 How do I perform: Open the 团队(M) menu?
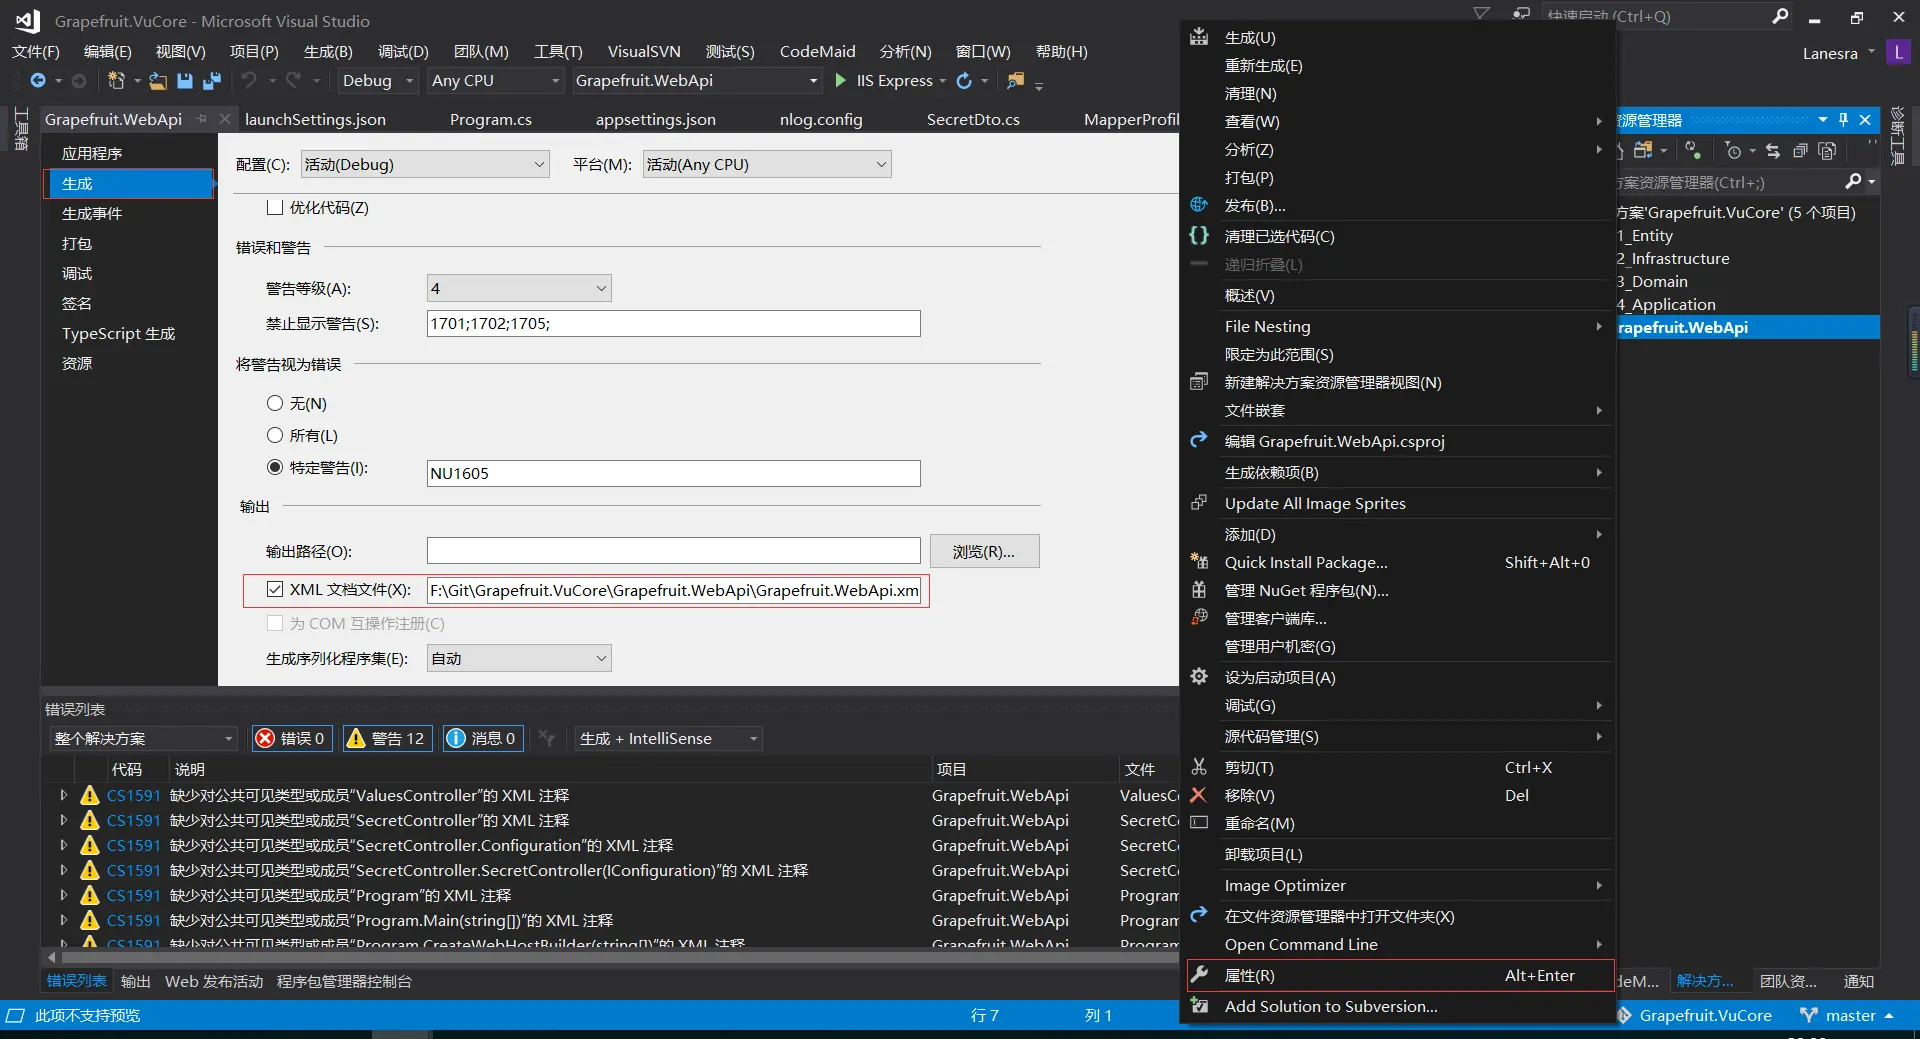pos(481,51)
